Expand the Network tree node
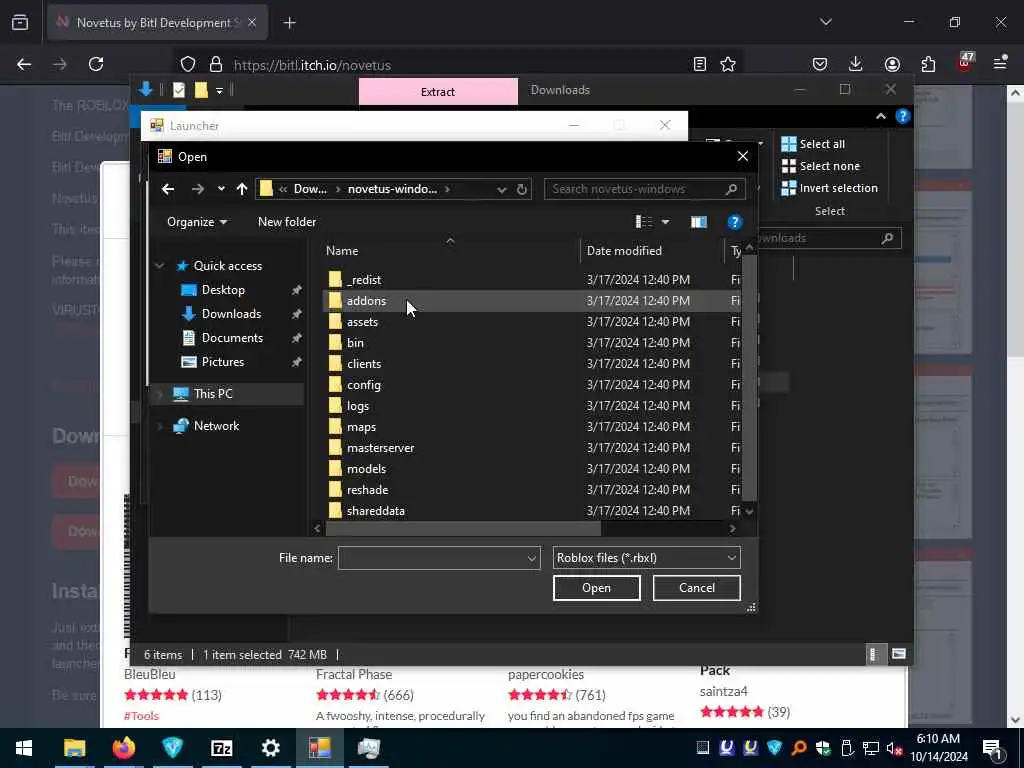Viewport: 1024px width, 768px height. coord(160,426)
